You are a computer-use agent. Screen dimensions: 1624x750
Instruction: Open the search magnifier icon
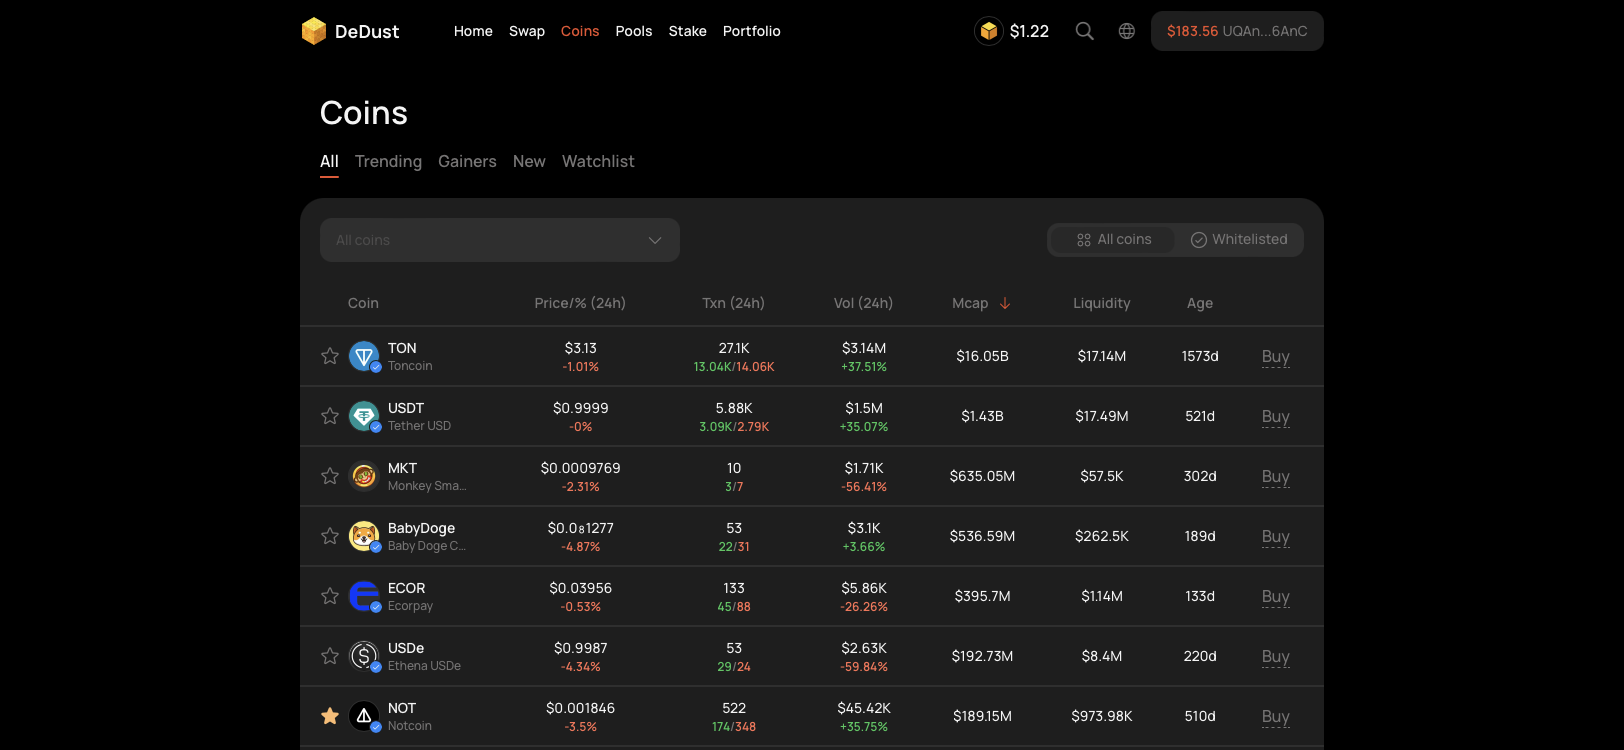click(x=1084, y=31)
